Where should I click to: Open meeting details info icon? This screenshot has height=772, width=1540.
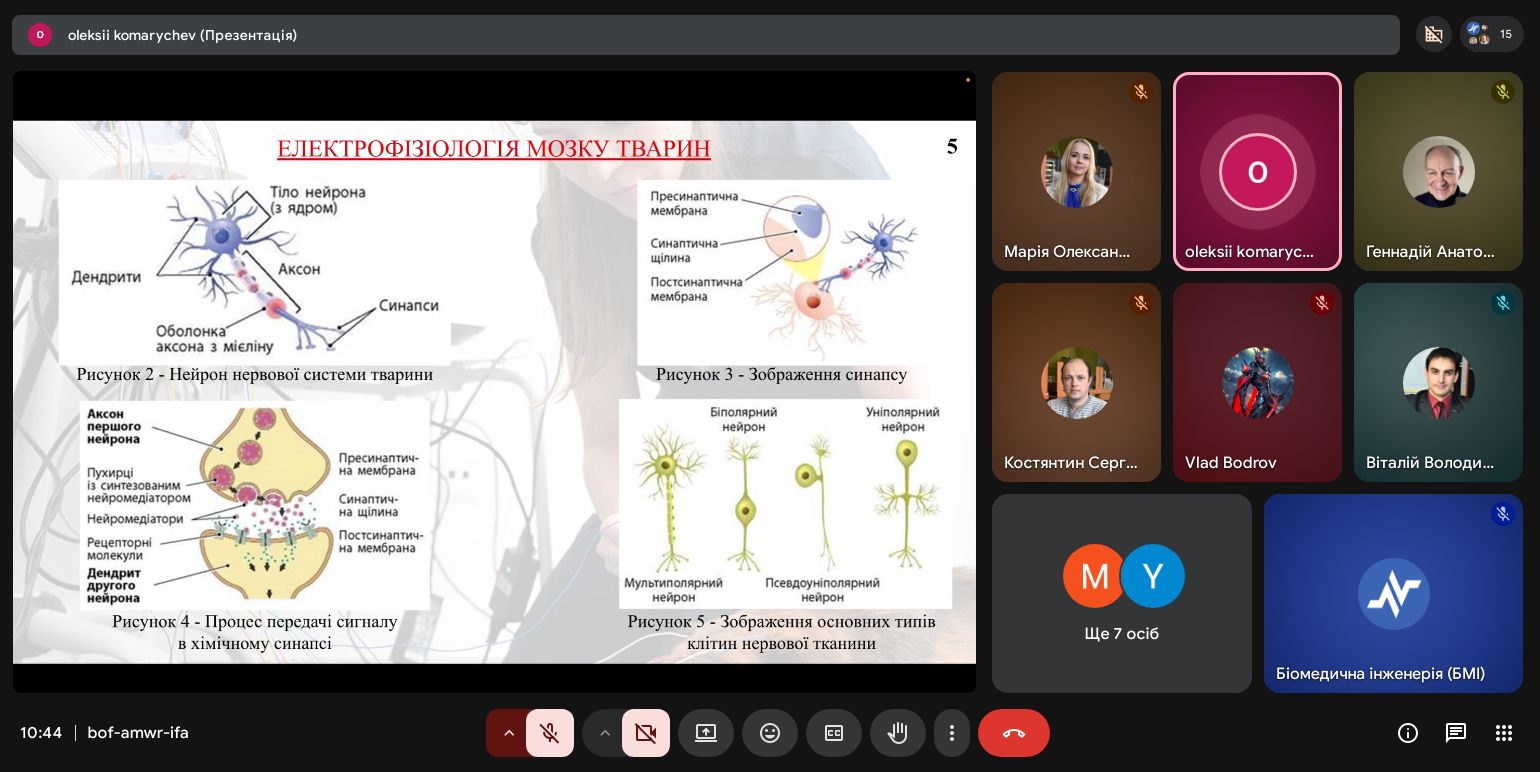click(x=1408, y=733)
